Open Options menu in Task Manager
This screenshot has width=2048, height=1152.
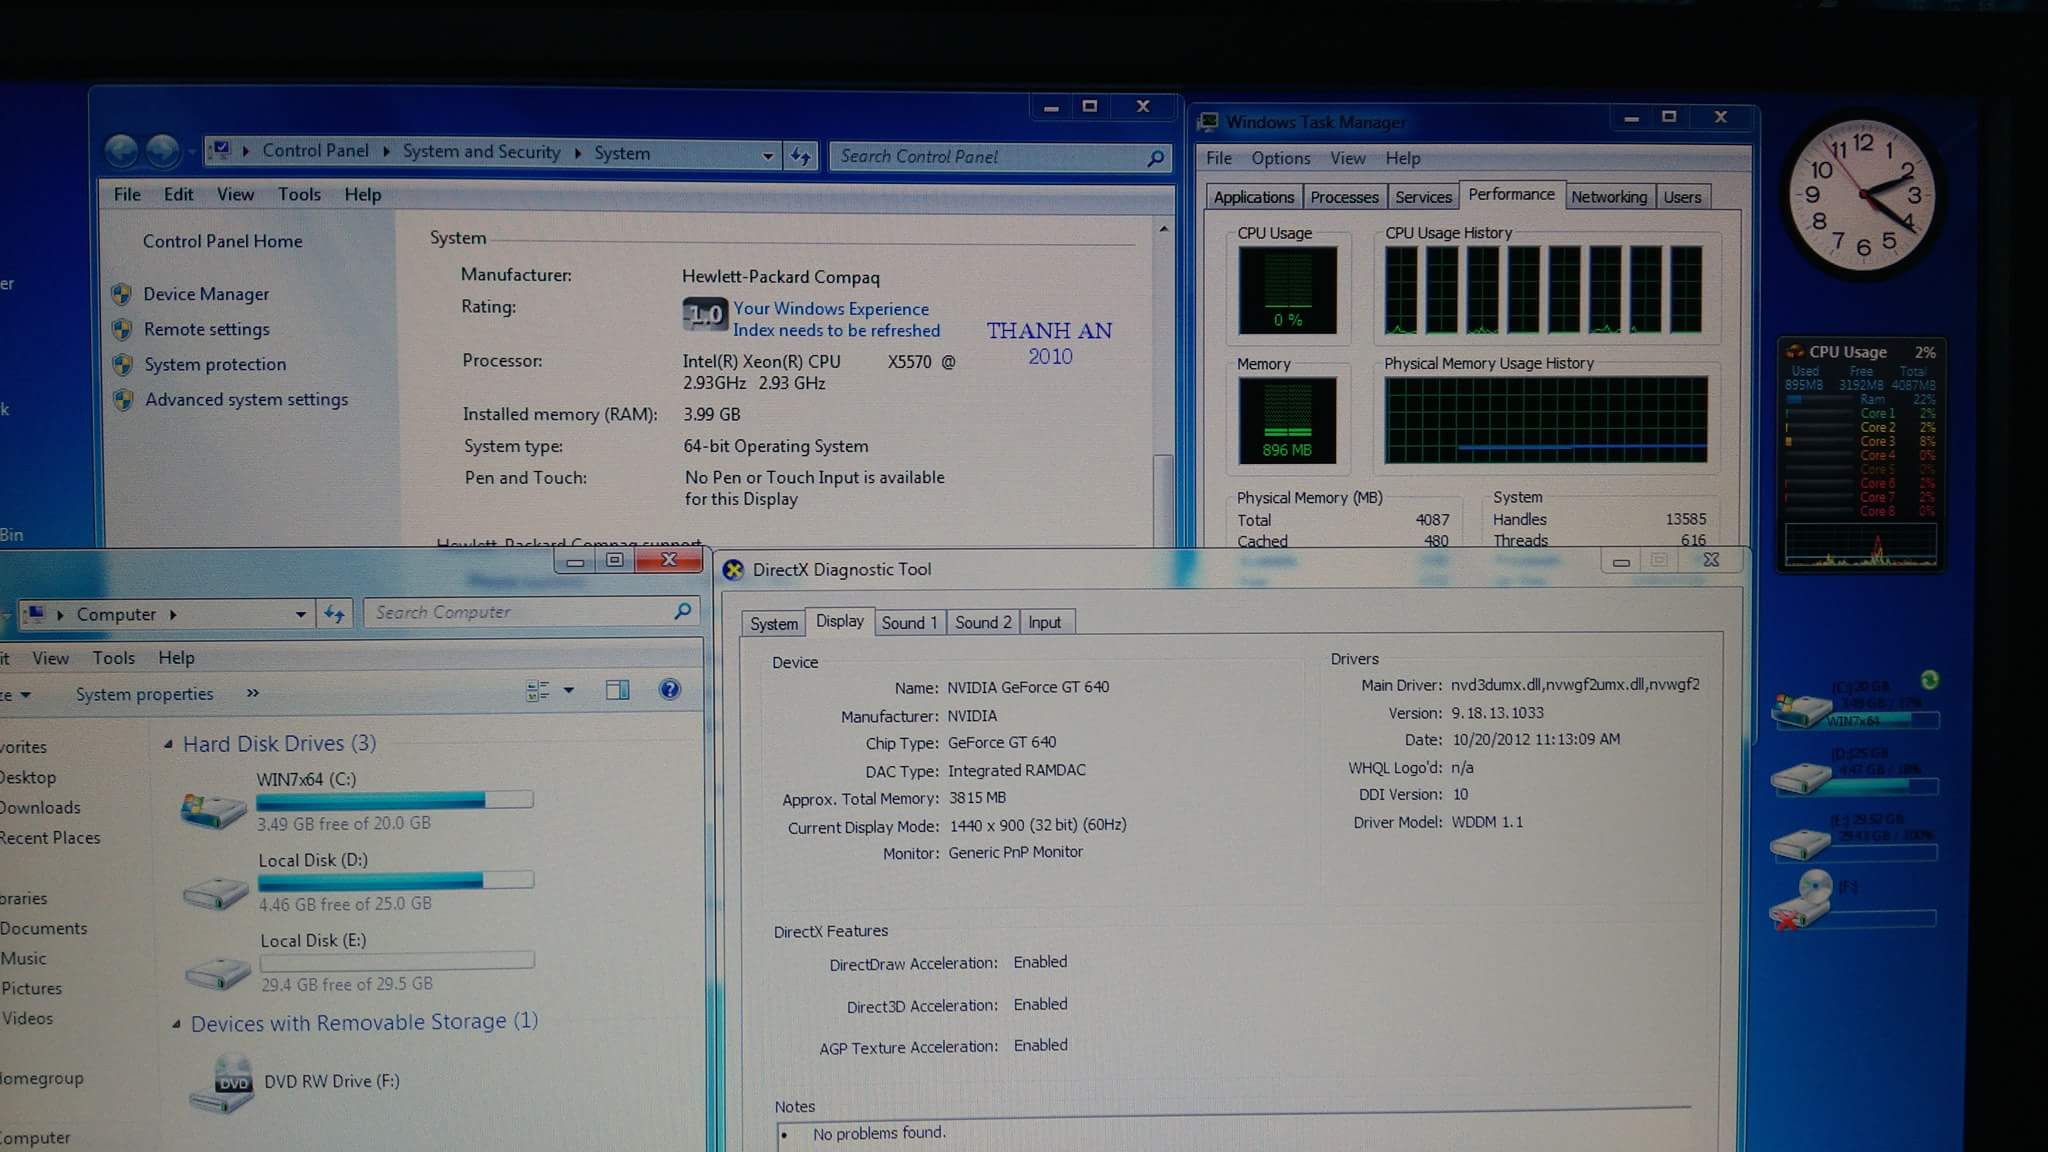pos(1280,158)
